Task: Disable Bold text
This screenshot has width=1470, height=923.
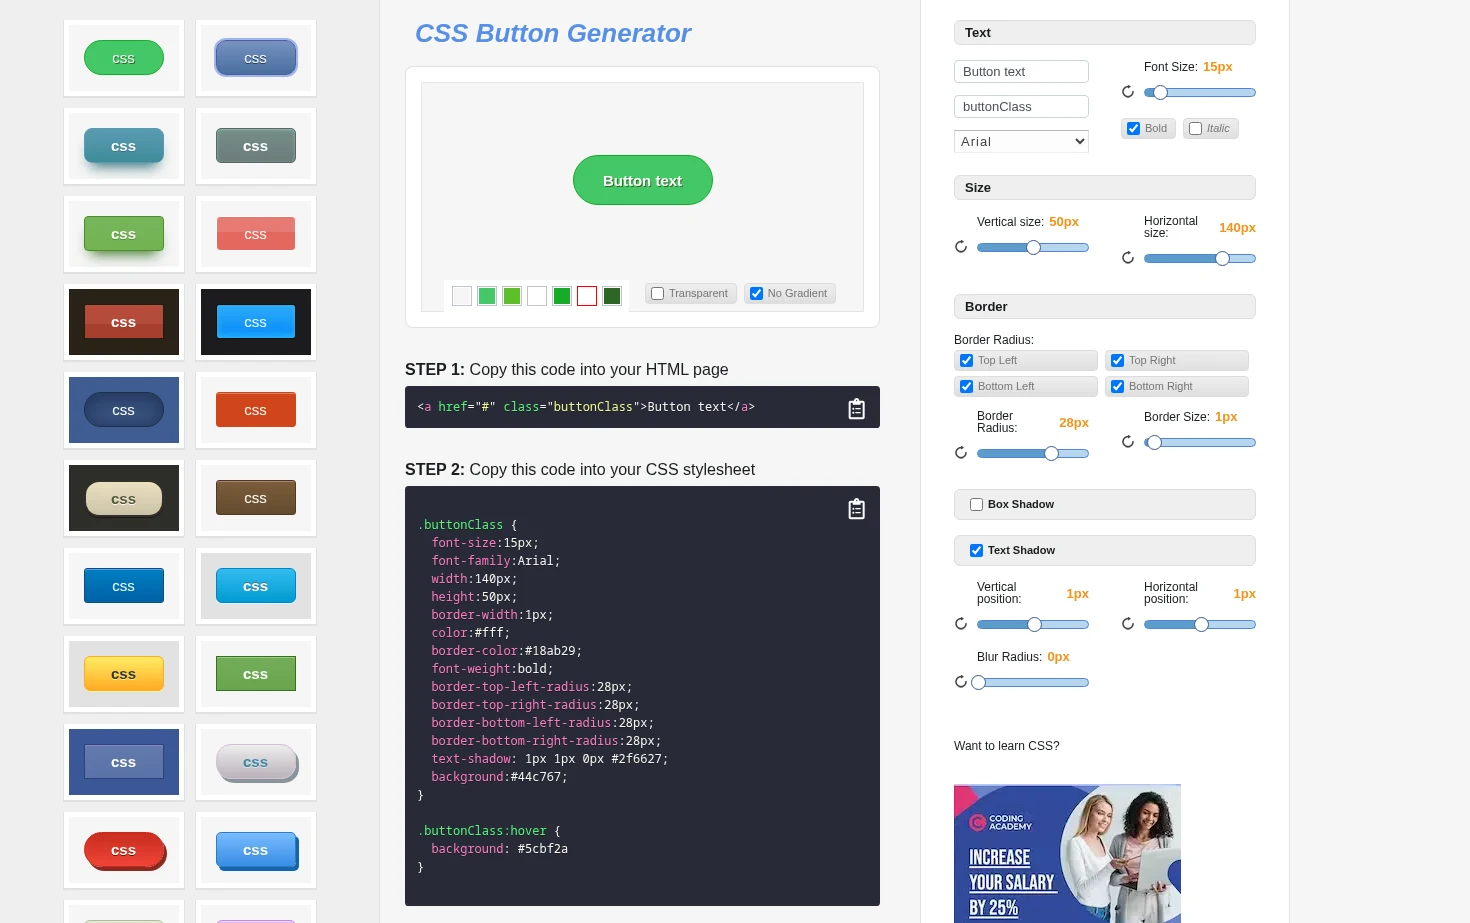Action: pyautogui.click(x=1133, y=129)
